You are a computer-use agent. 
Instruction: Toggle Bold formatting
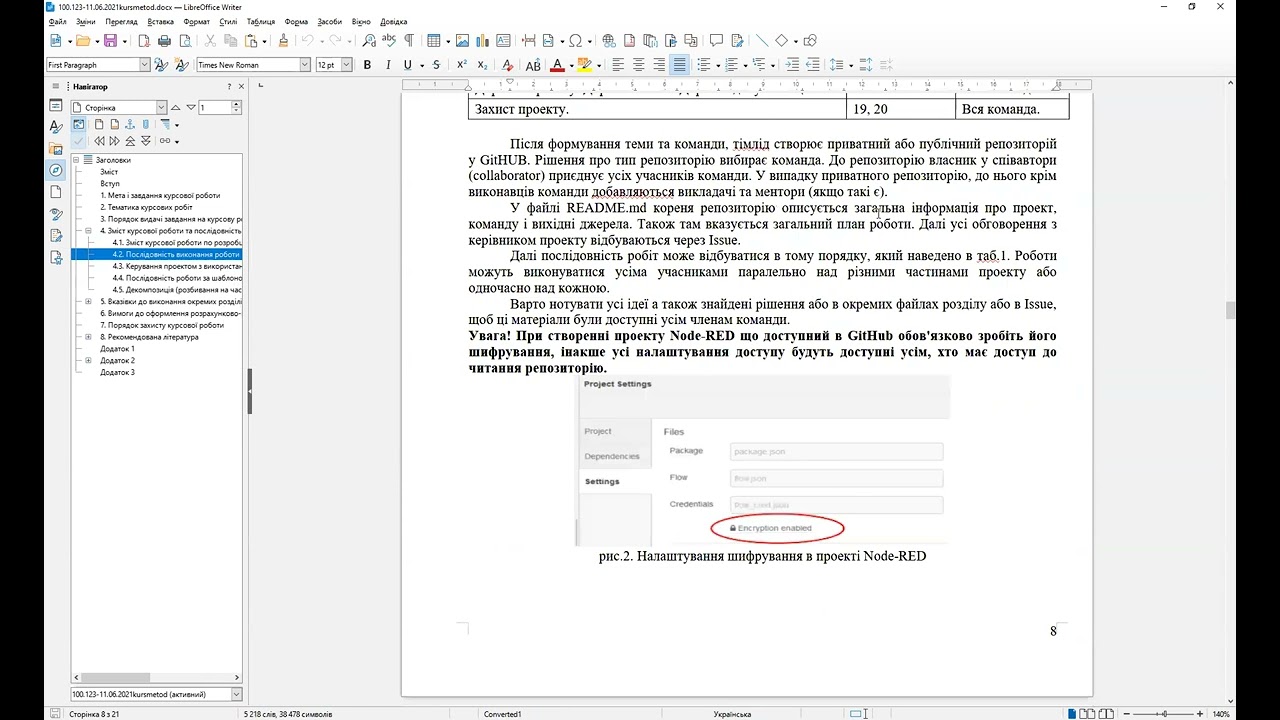[367, 65]
